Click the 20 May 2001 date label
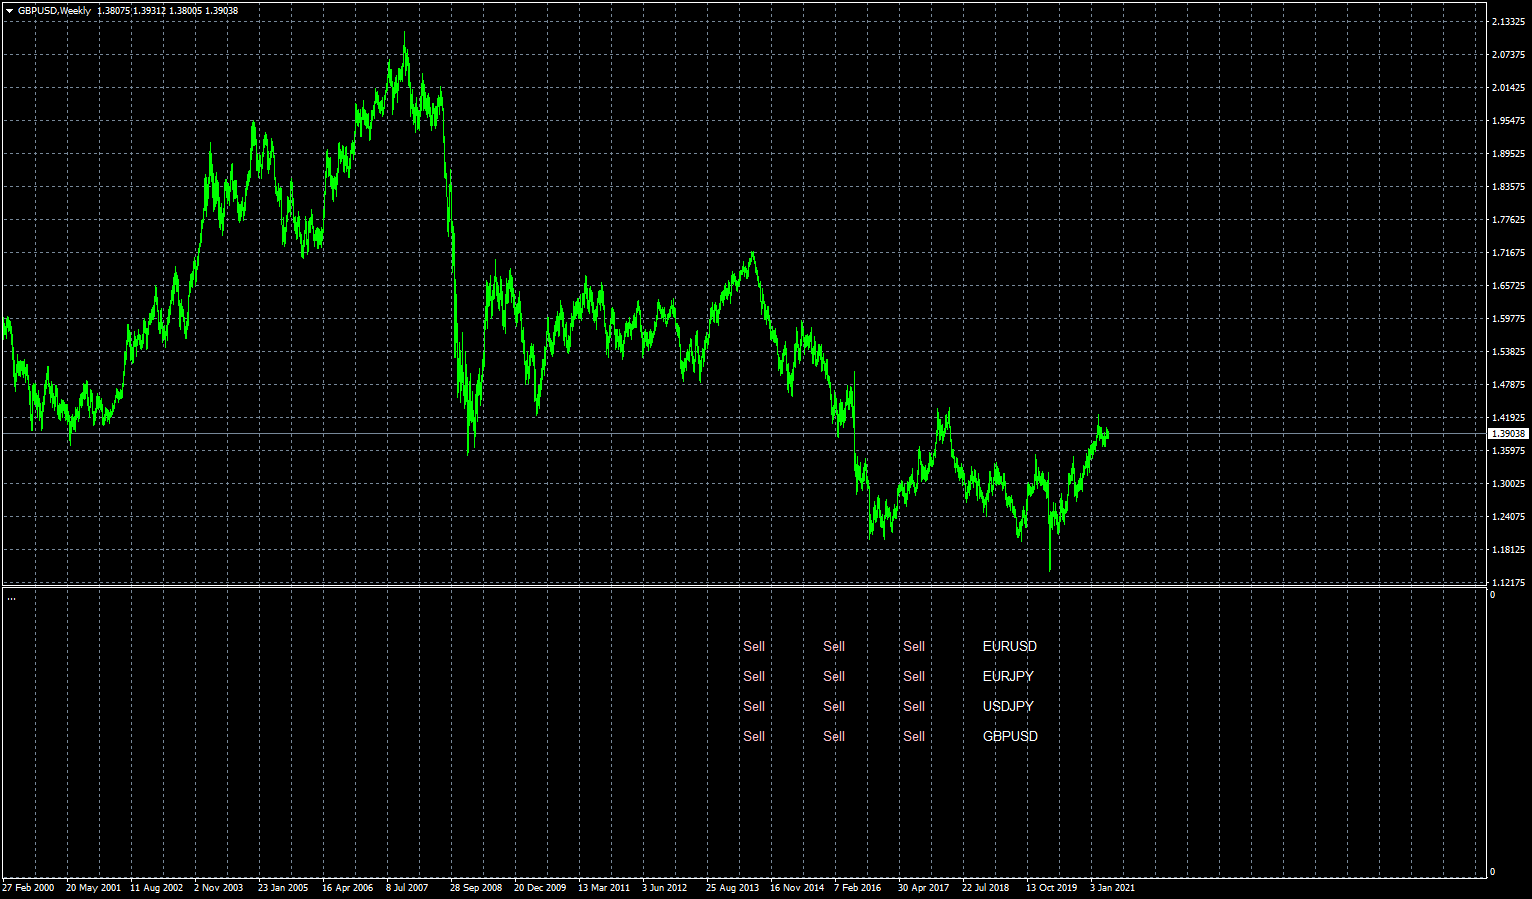This screenshot has width=1532, height=899. tap(93, 887)
